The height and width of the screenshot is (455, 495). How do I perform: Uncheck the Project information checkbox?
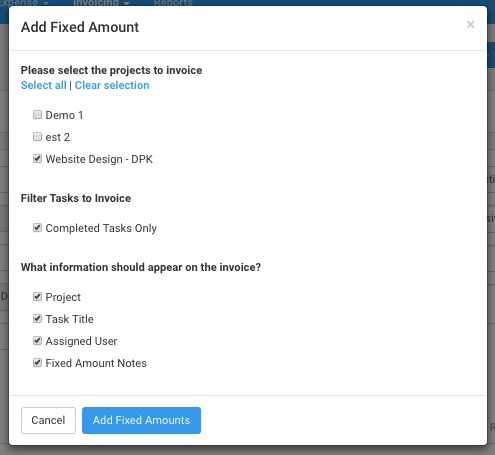(37, 297)
